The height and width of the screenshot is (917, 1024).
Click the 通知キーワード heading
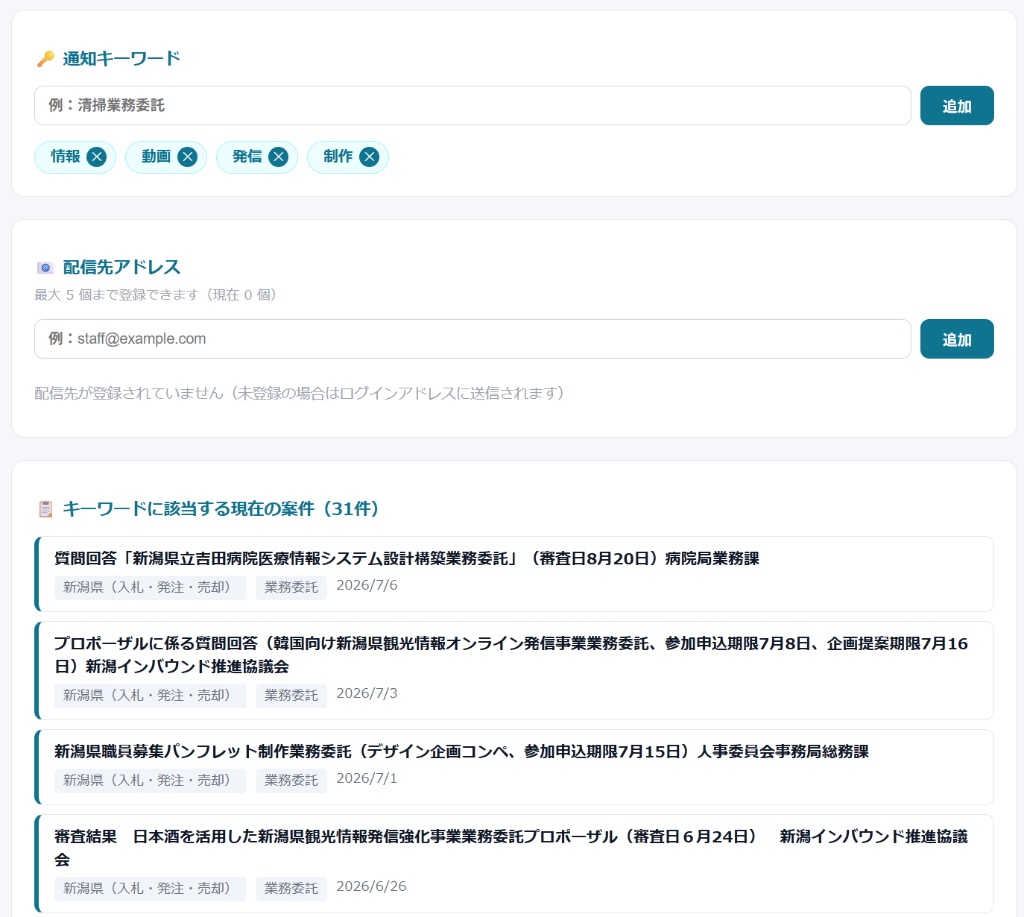(121, 59)
